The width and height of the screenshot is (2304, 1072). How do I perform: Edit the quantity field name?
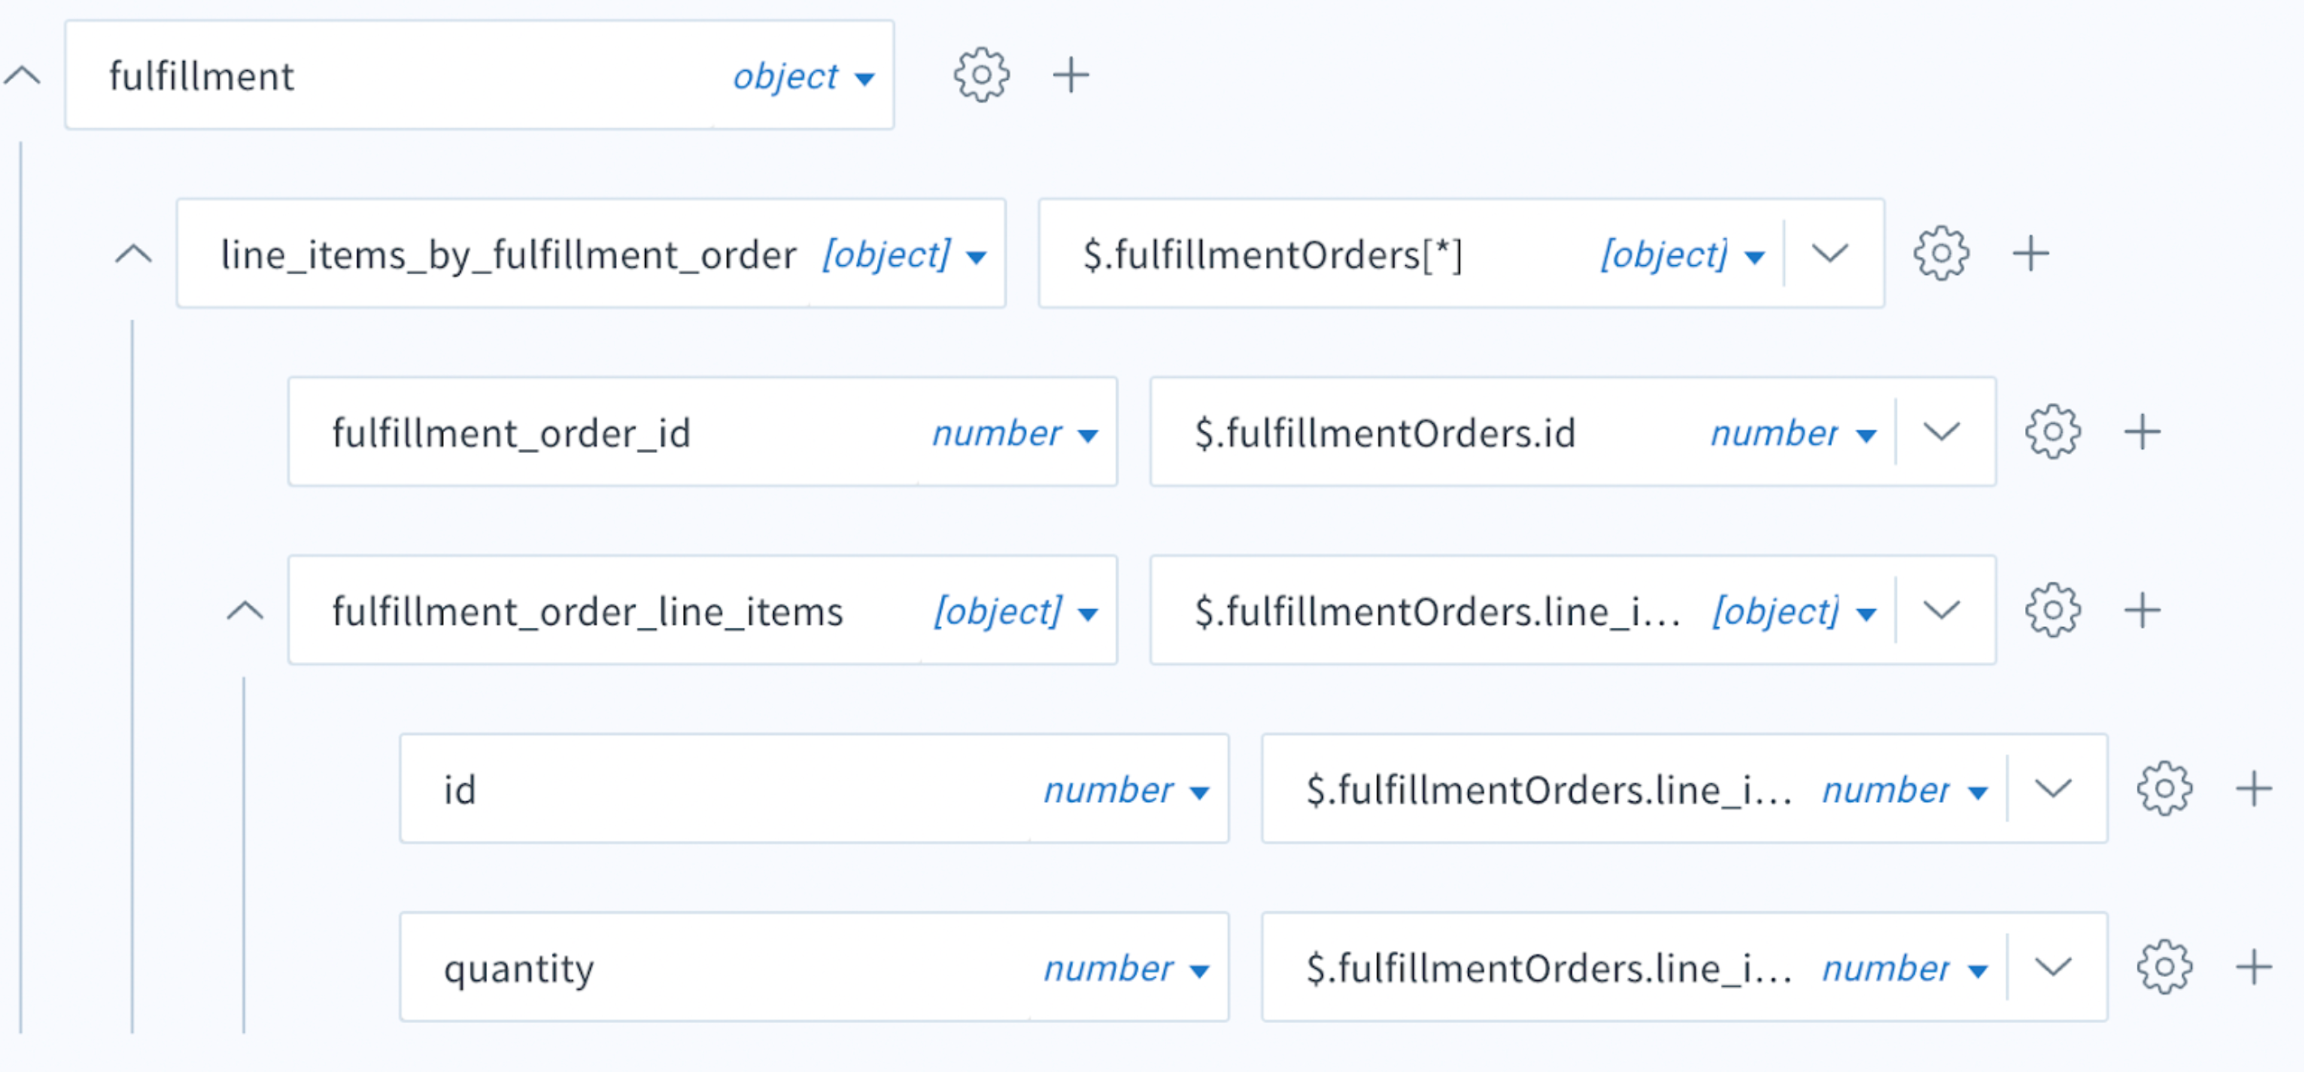pyautogui.click(x=519, y=968)
